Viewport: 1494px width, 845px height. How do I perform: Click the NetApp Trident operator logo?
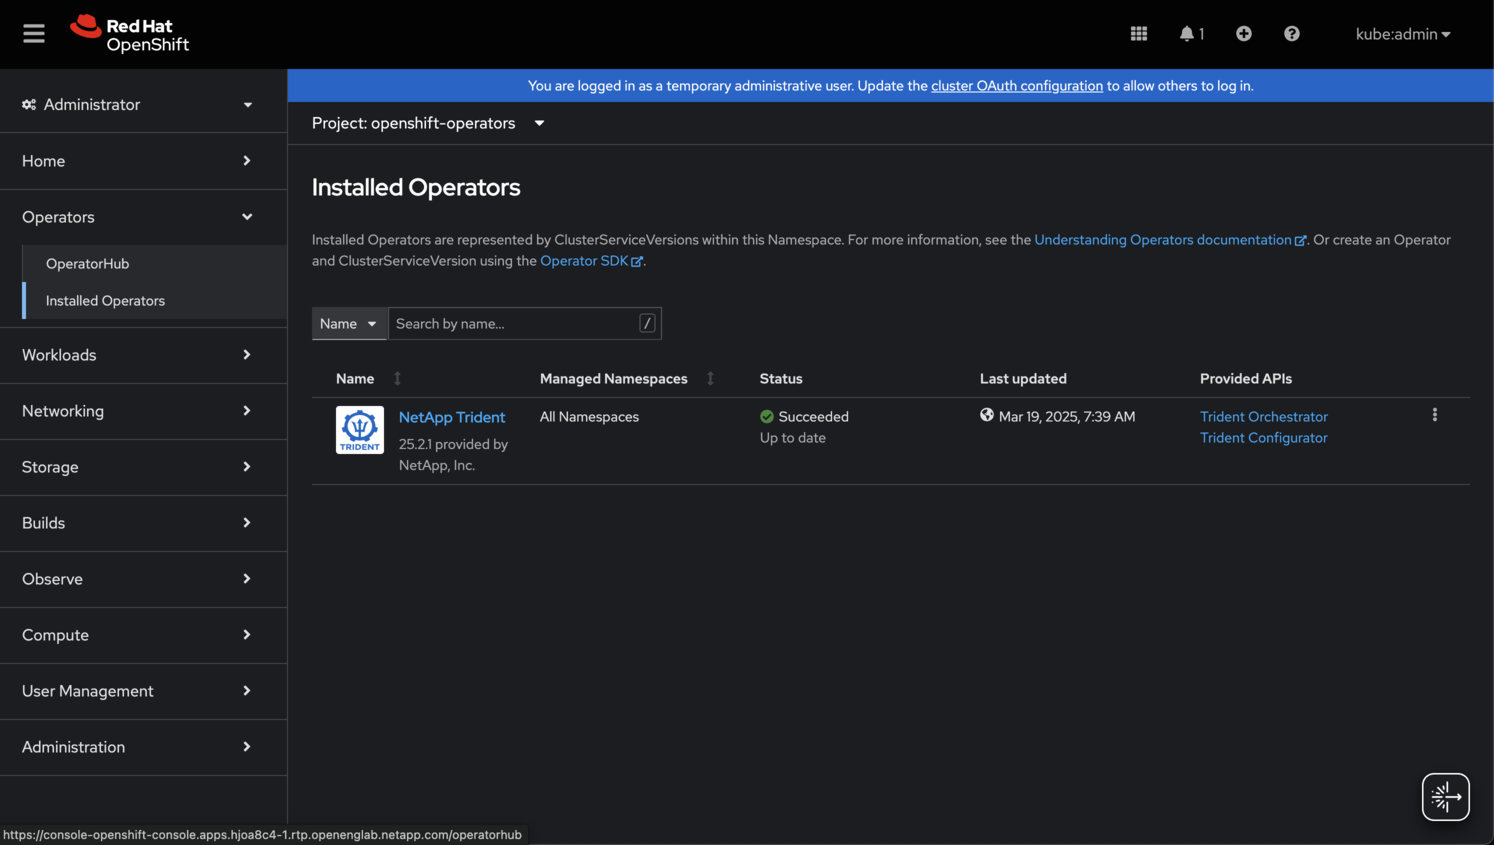[360, 430]
